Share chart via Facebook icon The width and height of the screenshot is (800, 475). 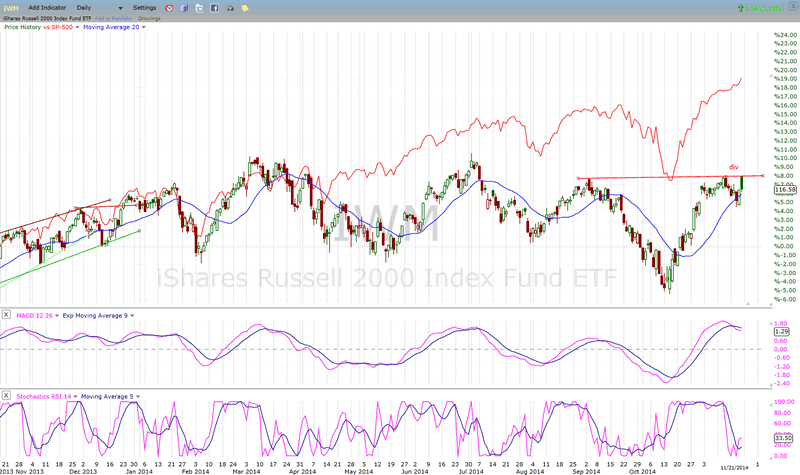click(214, 8)
